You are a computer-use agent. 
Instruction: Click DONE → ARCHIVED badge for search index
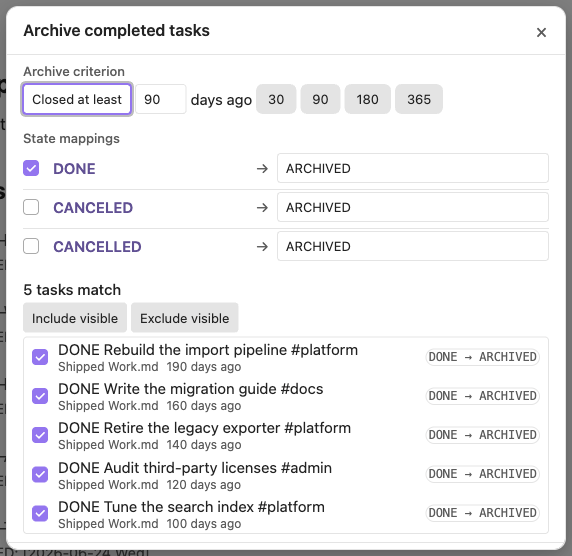tap(482, 513)
